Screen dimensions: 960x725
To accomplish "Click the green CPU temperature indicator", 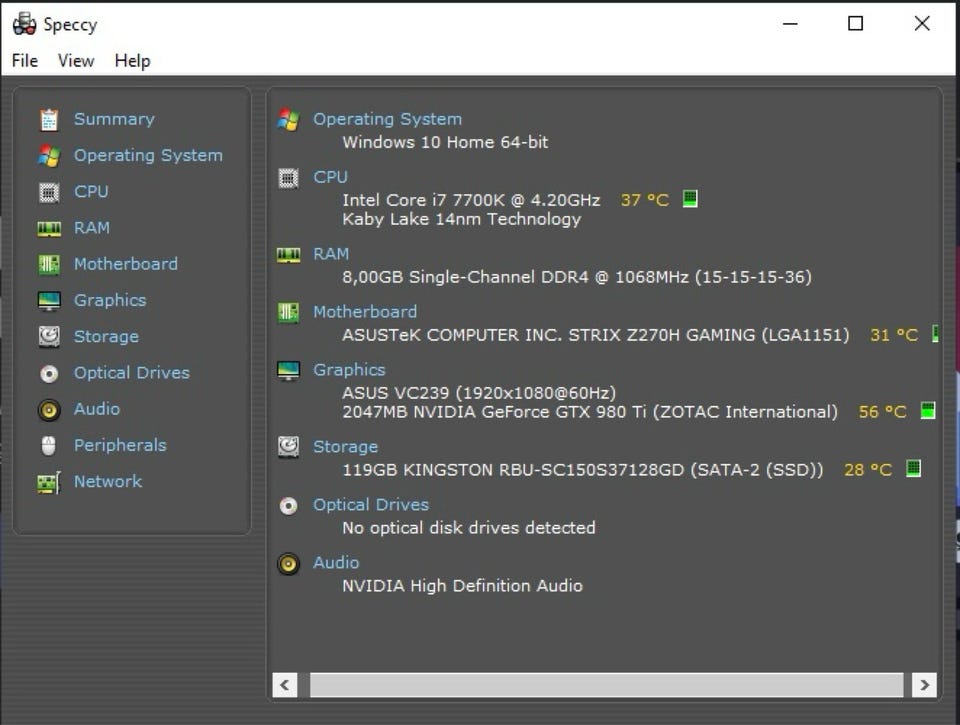I will (x=690, y=199).
